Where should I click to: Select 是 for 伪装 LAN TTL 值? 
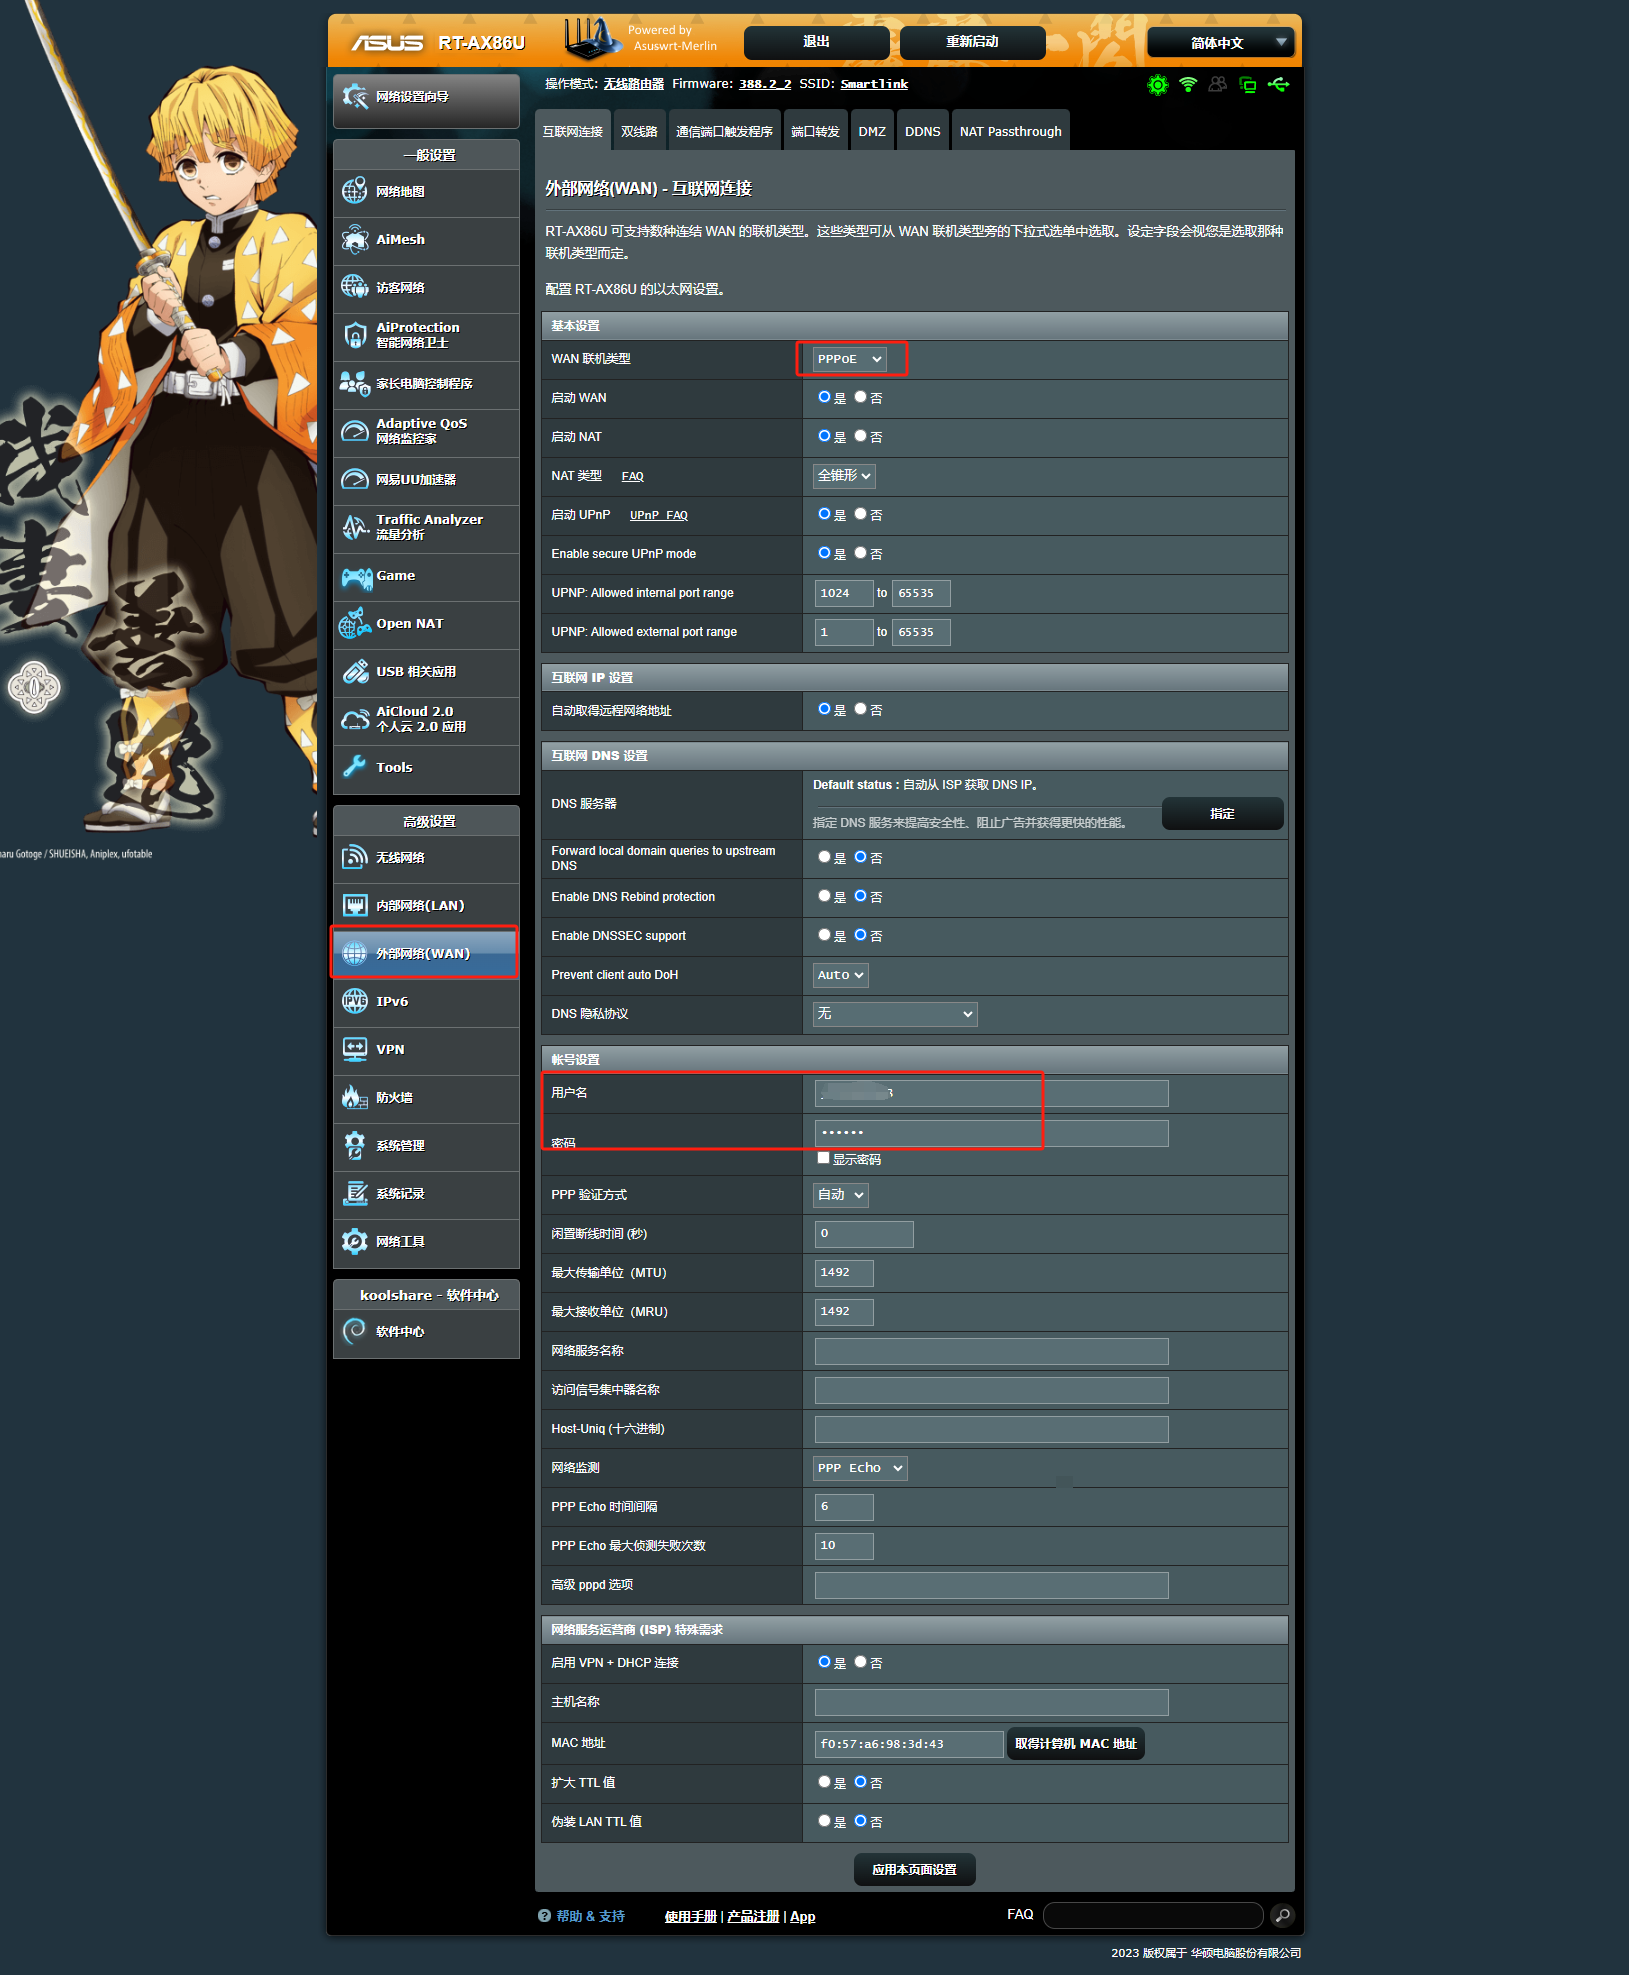[x=824, y=1821]
